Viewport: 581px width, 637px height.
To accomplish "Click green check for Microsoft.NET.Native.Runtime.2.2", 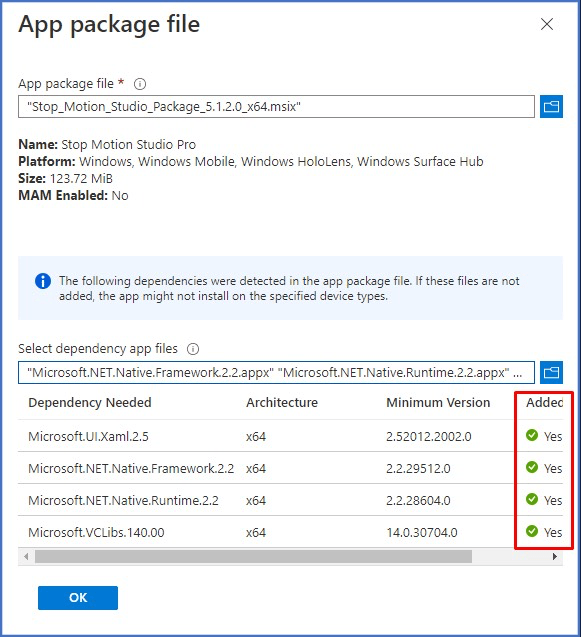I will (x=532, y=499).
